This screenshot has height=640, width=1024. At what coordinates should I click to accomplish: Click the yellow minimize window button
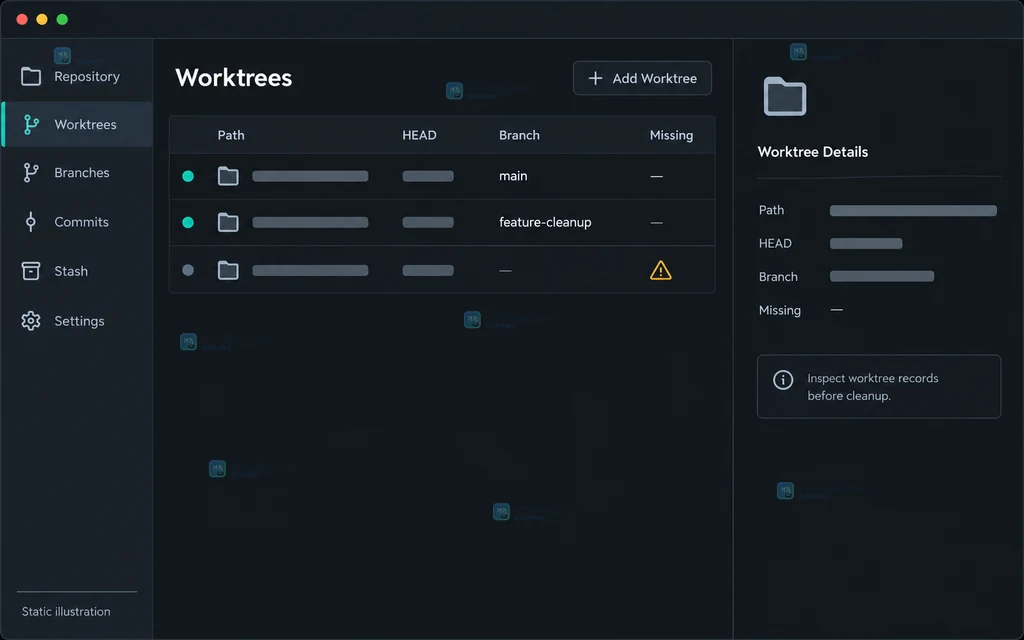(x=42, y=19)
